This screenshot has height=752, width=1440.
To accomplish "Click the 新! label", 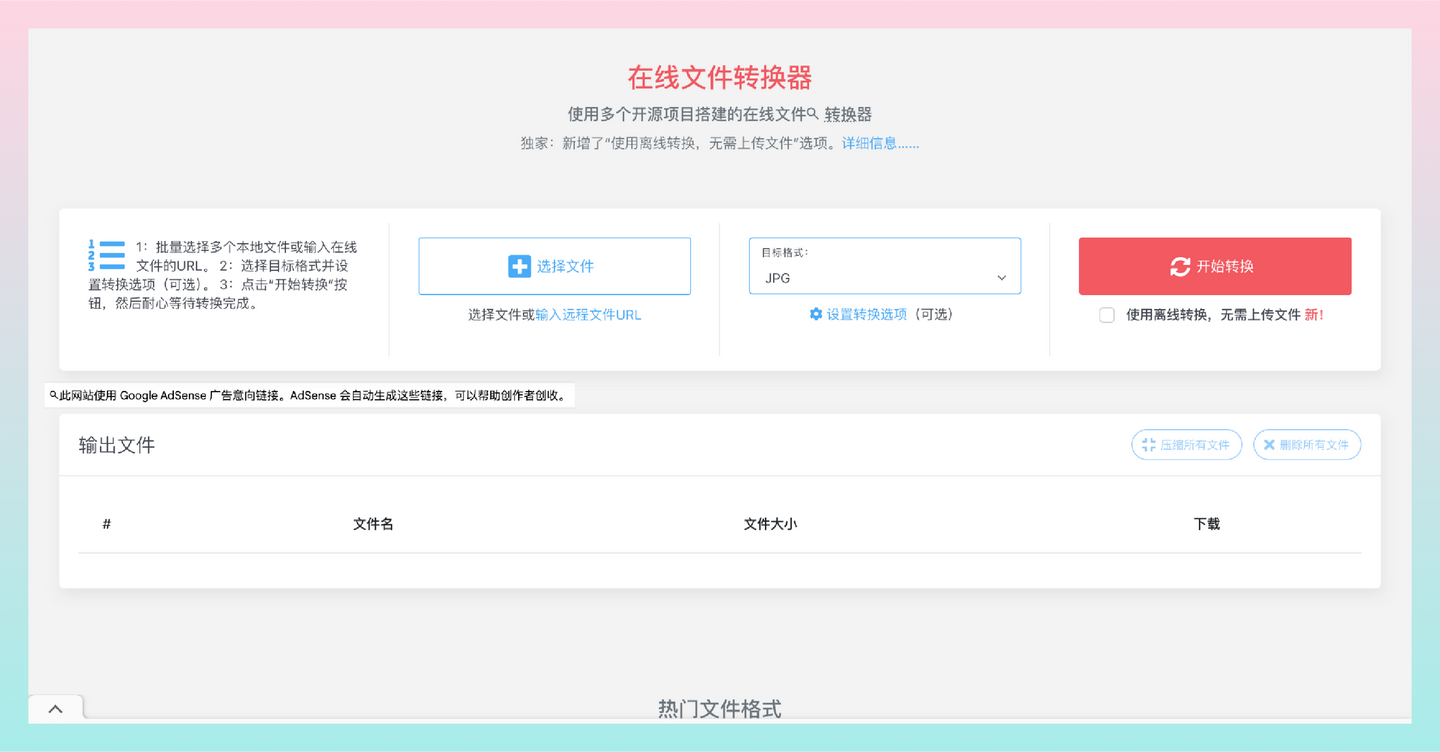I will pos(1314,315).
